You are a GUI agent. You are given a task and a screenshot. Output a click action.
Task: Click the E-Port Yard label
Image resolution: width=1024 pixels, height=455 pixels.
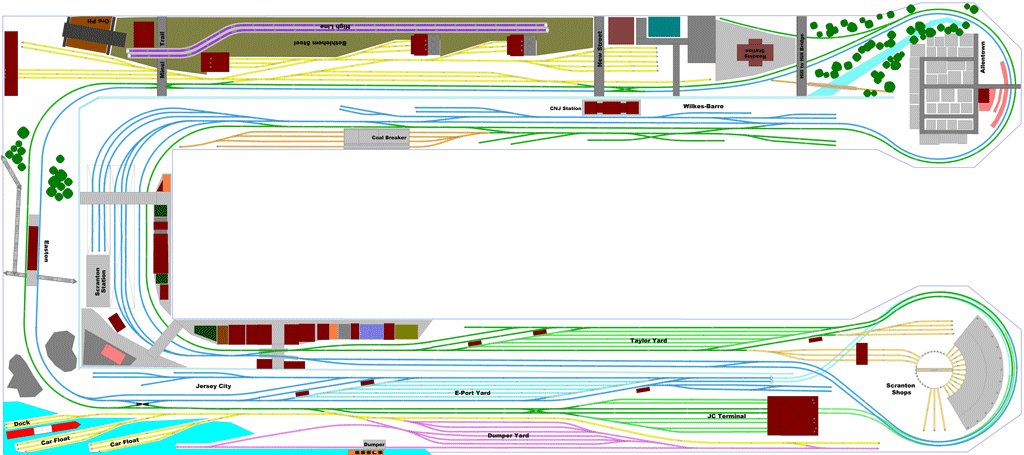coord(471,393)
